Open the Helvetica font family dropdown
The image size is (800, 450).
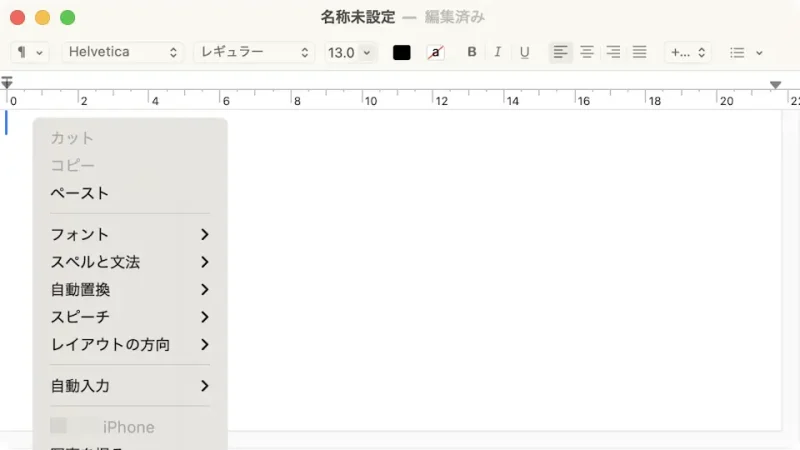click(123, 52)
